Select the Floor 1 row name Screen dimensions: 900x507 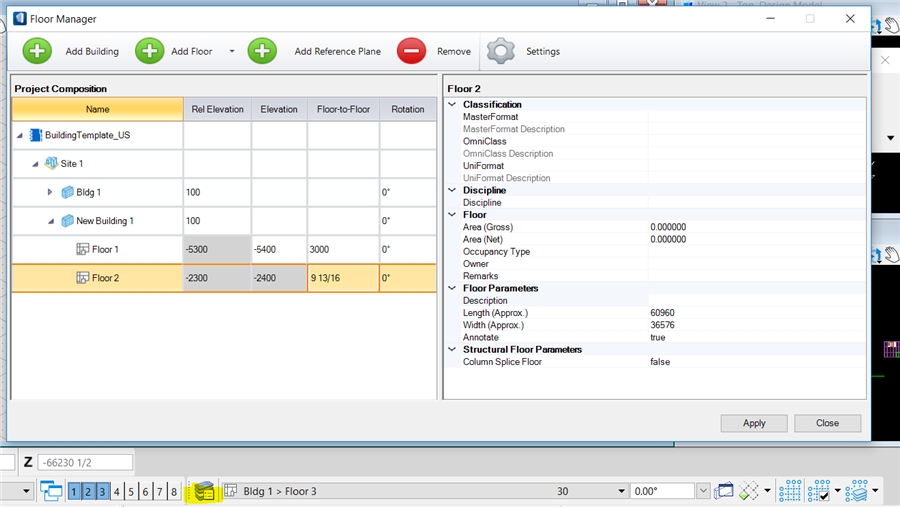105,249
